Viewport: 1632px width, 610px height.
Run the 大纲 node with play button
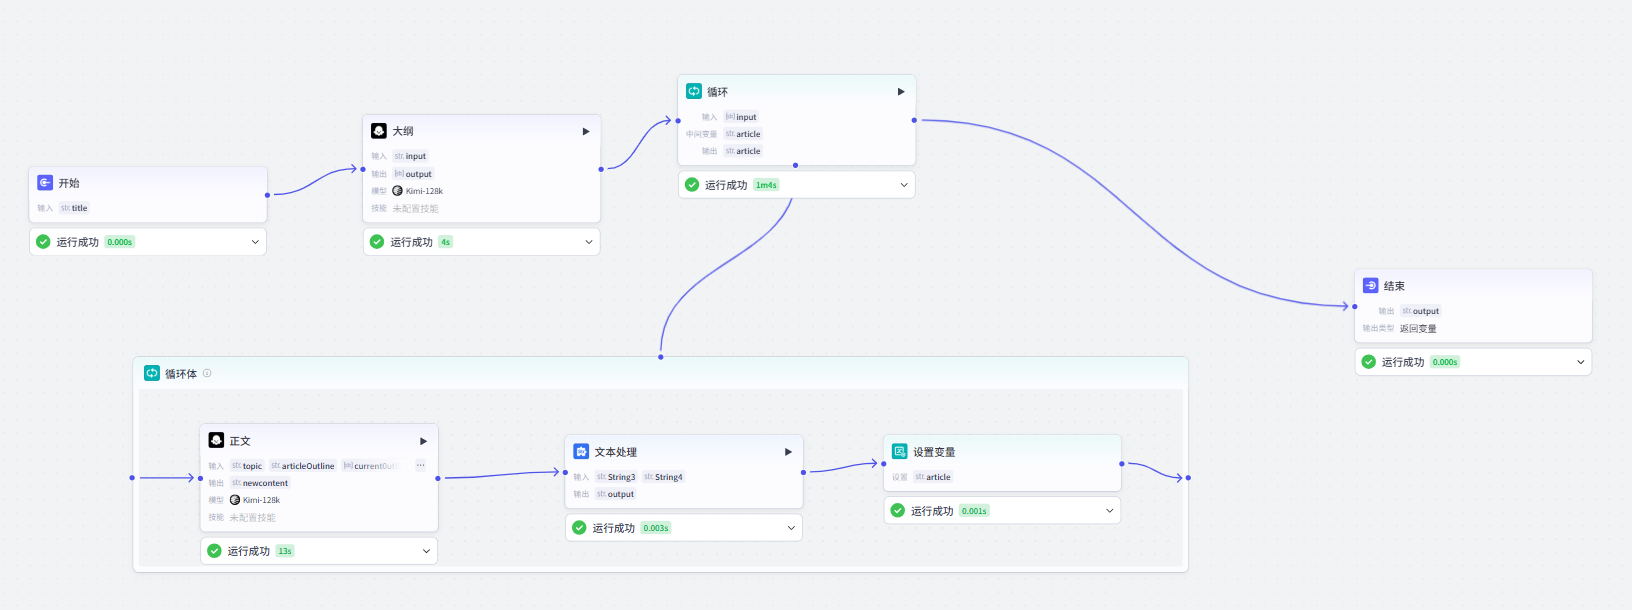tap(586, 131)
